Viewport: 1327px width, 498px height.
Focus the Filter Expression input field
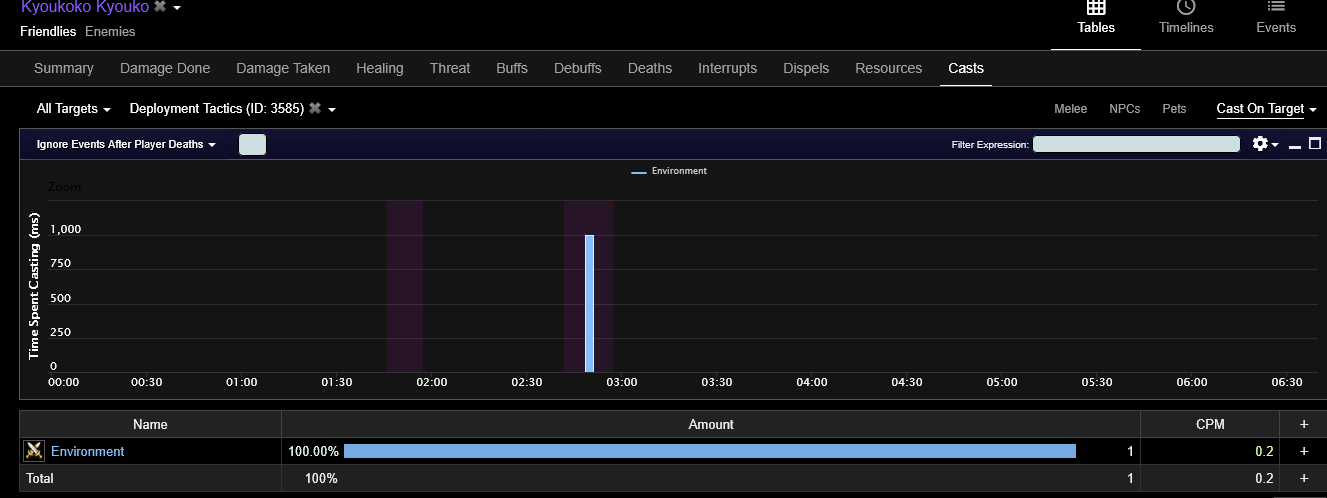pos(1137,144)
